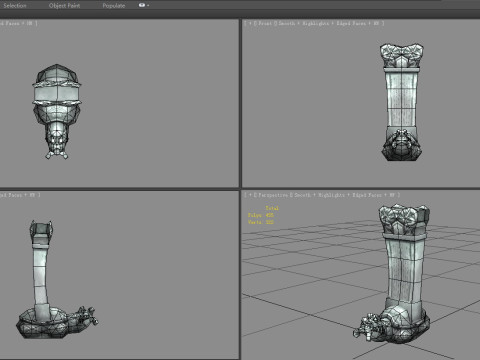
Task: Switch to the Object Paint tab
Action: [x=64, y=5]
